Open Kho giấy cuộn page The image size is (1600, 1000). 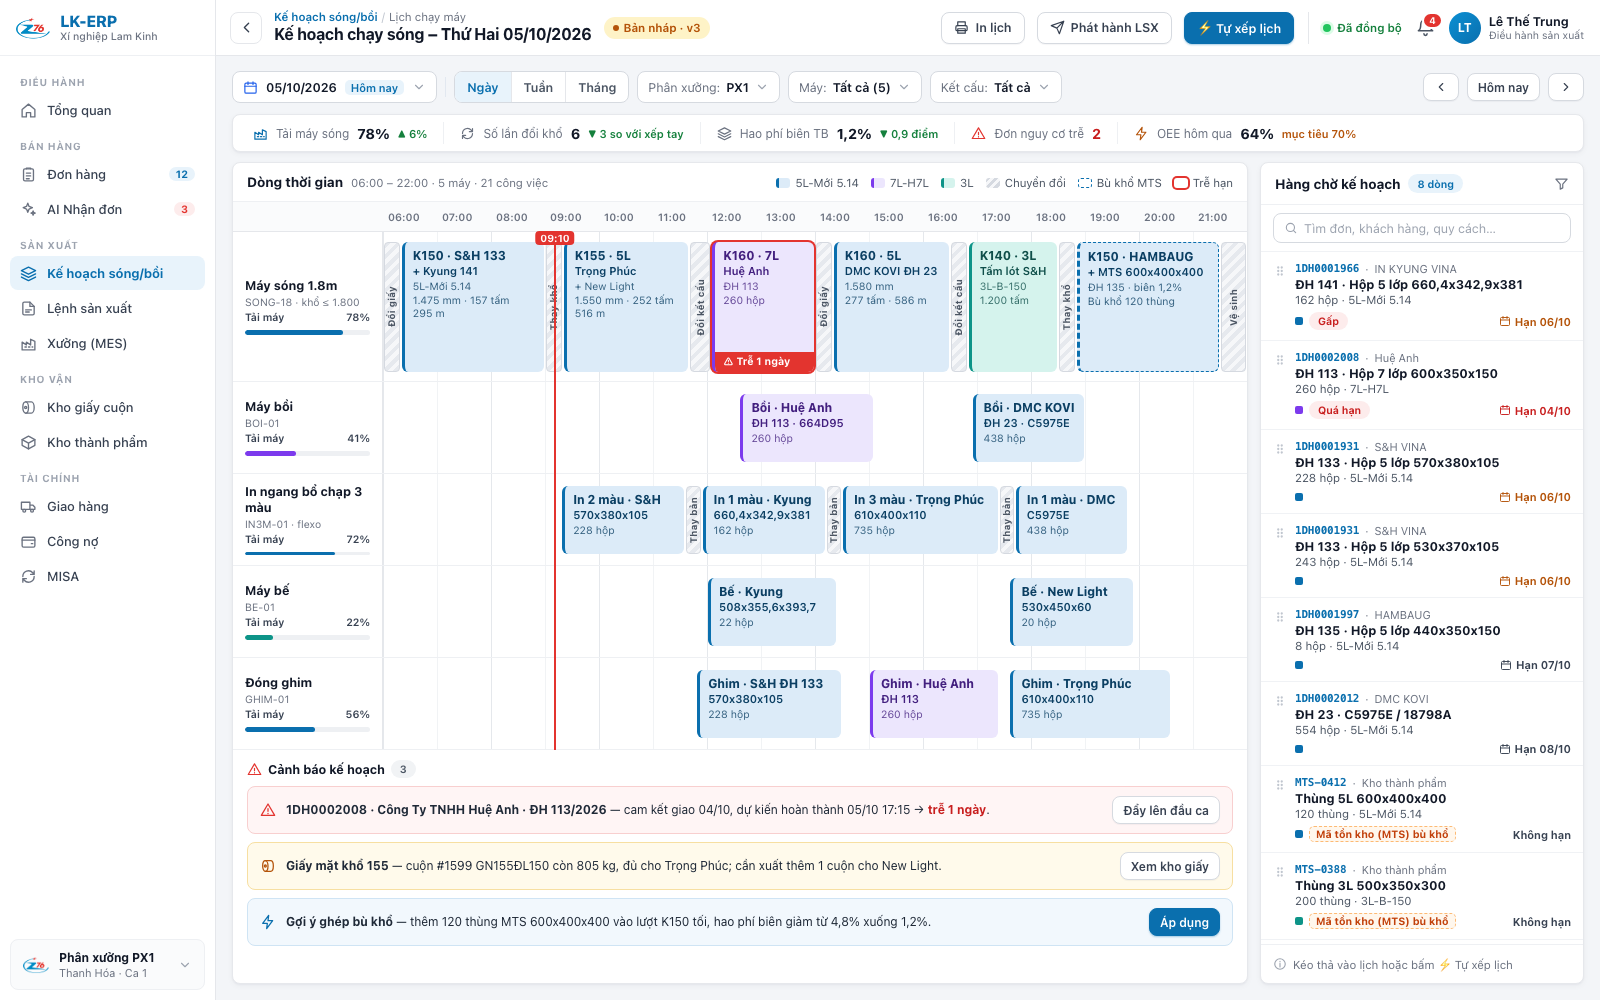107,407
